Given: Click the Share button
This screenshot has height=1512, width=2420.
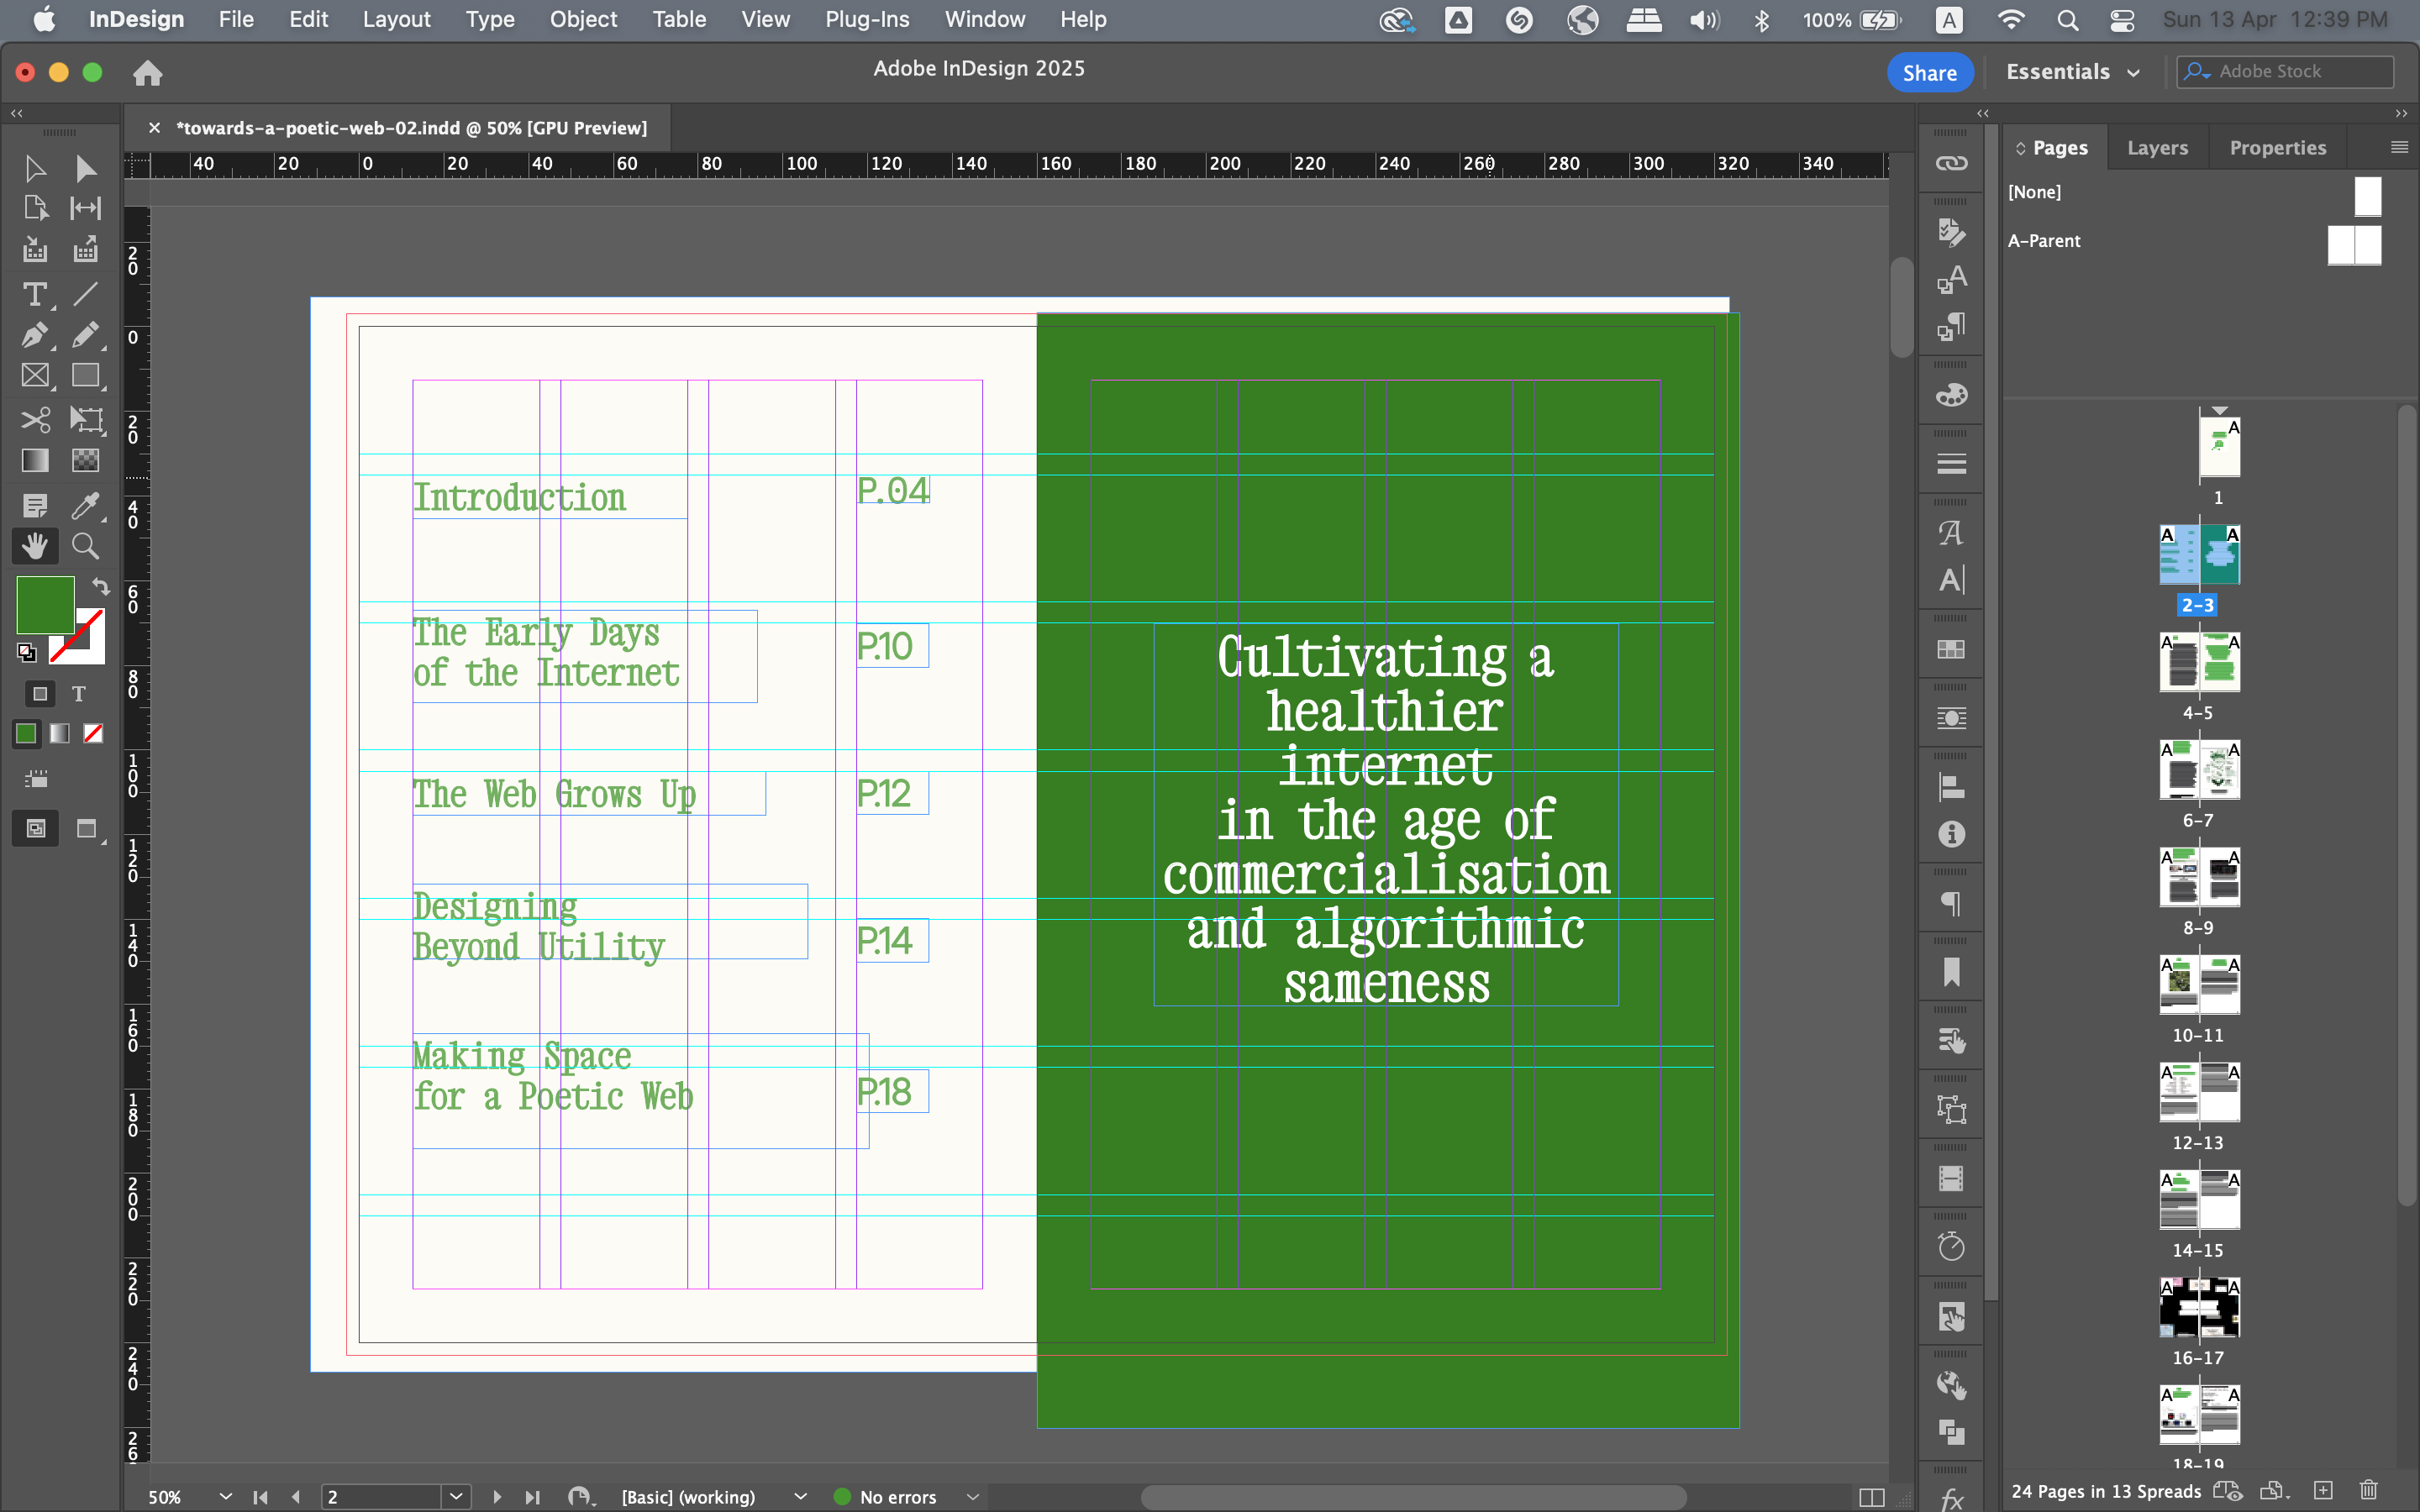Looking at the screenshot, I should coord(1929,72).
